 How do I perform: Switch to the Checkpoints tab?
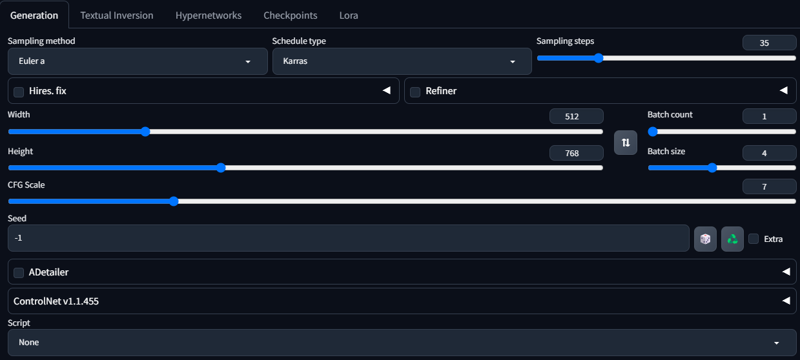tap(290, 15)
